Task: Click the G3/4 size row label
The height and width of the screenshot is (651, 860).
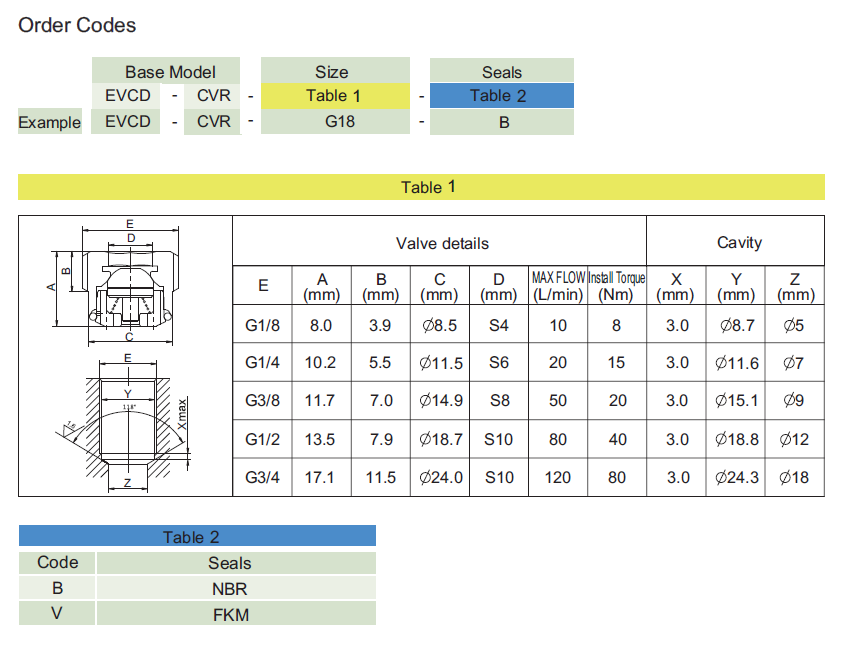Action: tap(263, 477)
